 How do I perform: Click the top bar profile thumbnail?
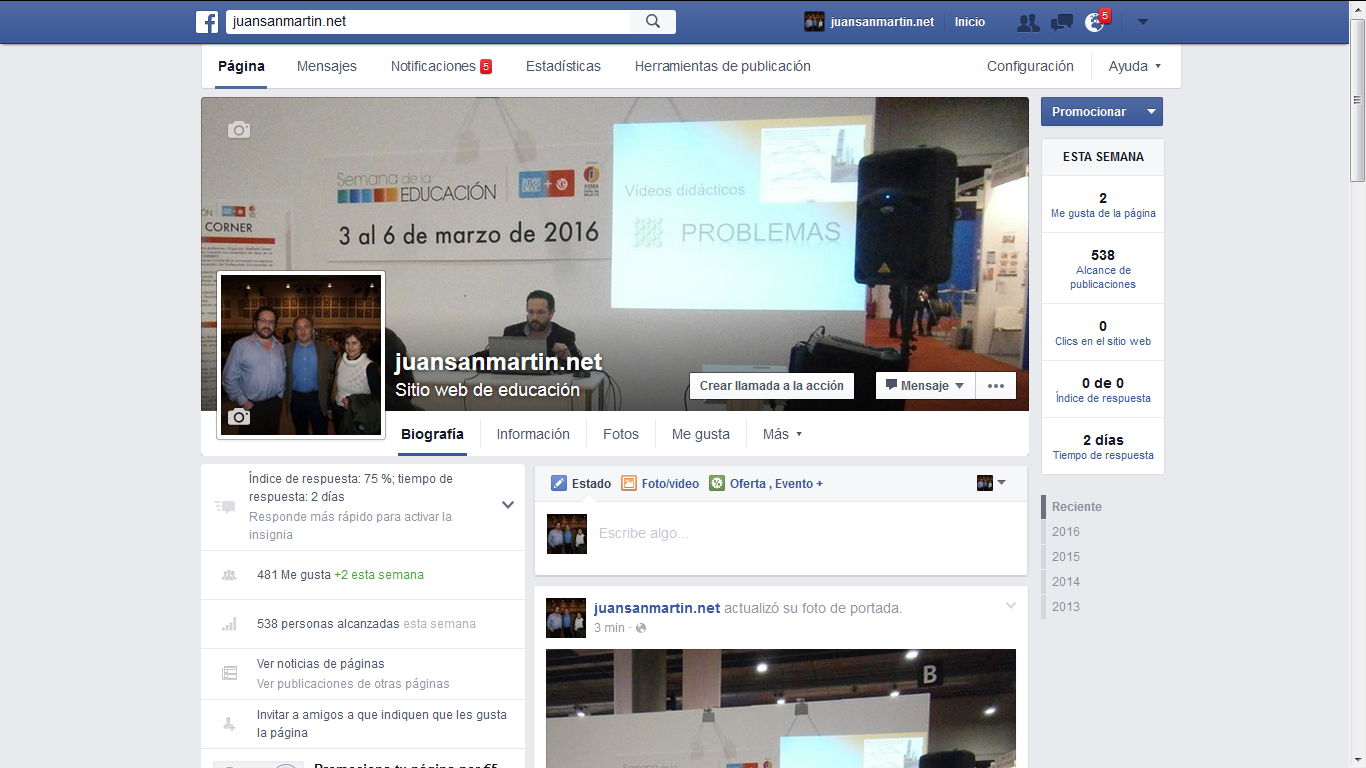814,22
